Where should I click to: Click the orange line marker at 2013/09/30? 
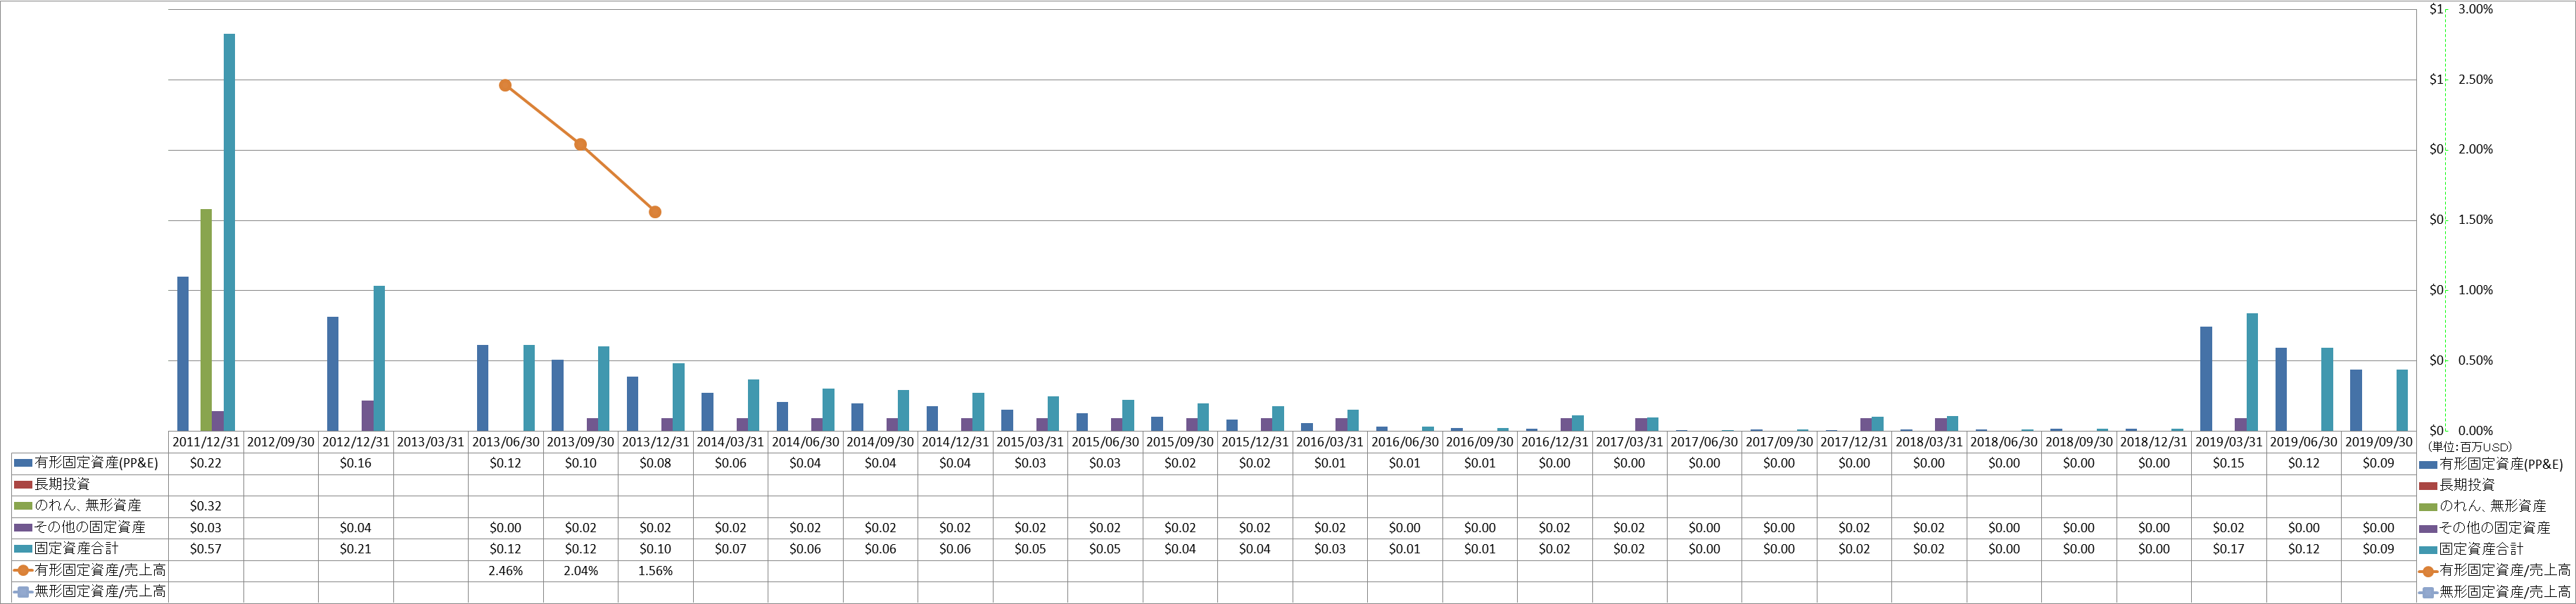point(580,145)
